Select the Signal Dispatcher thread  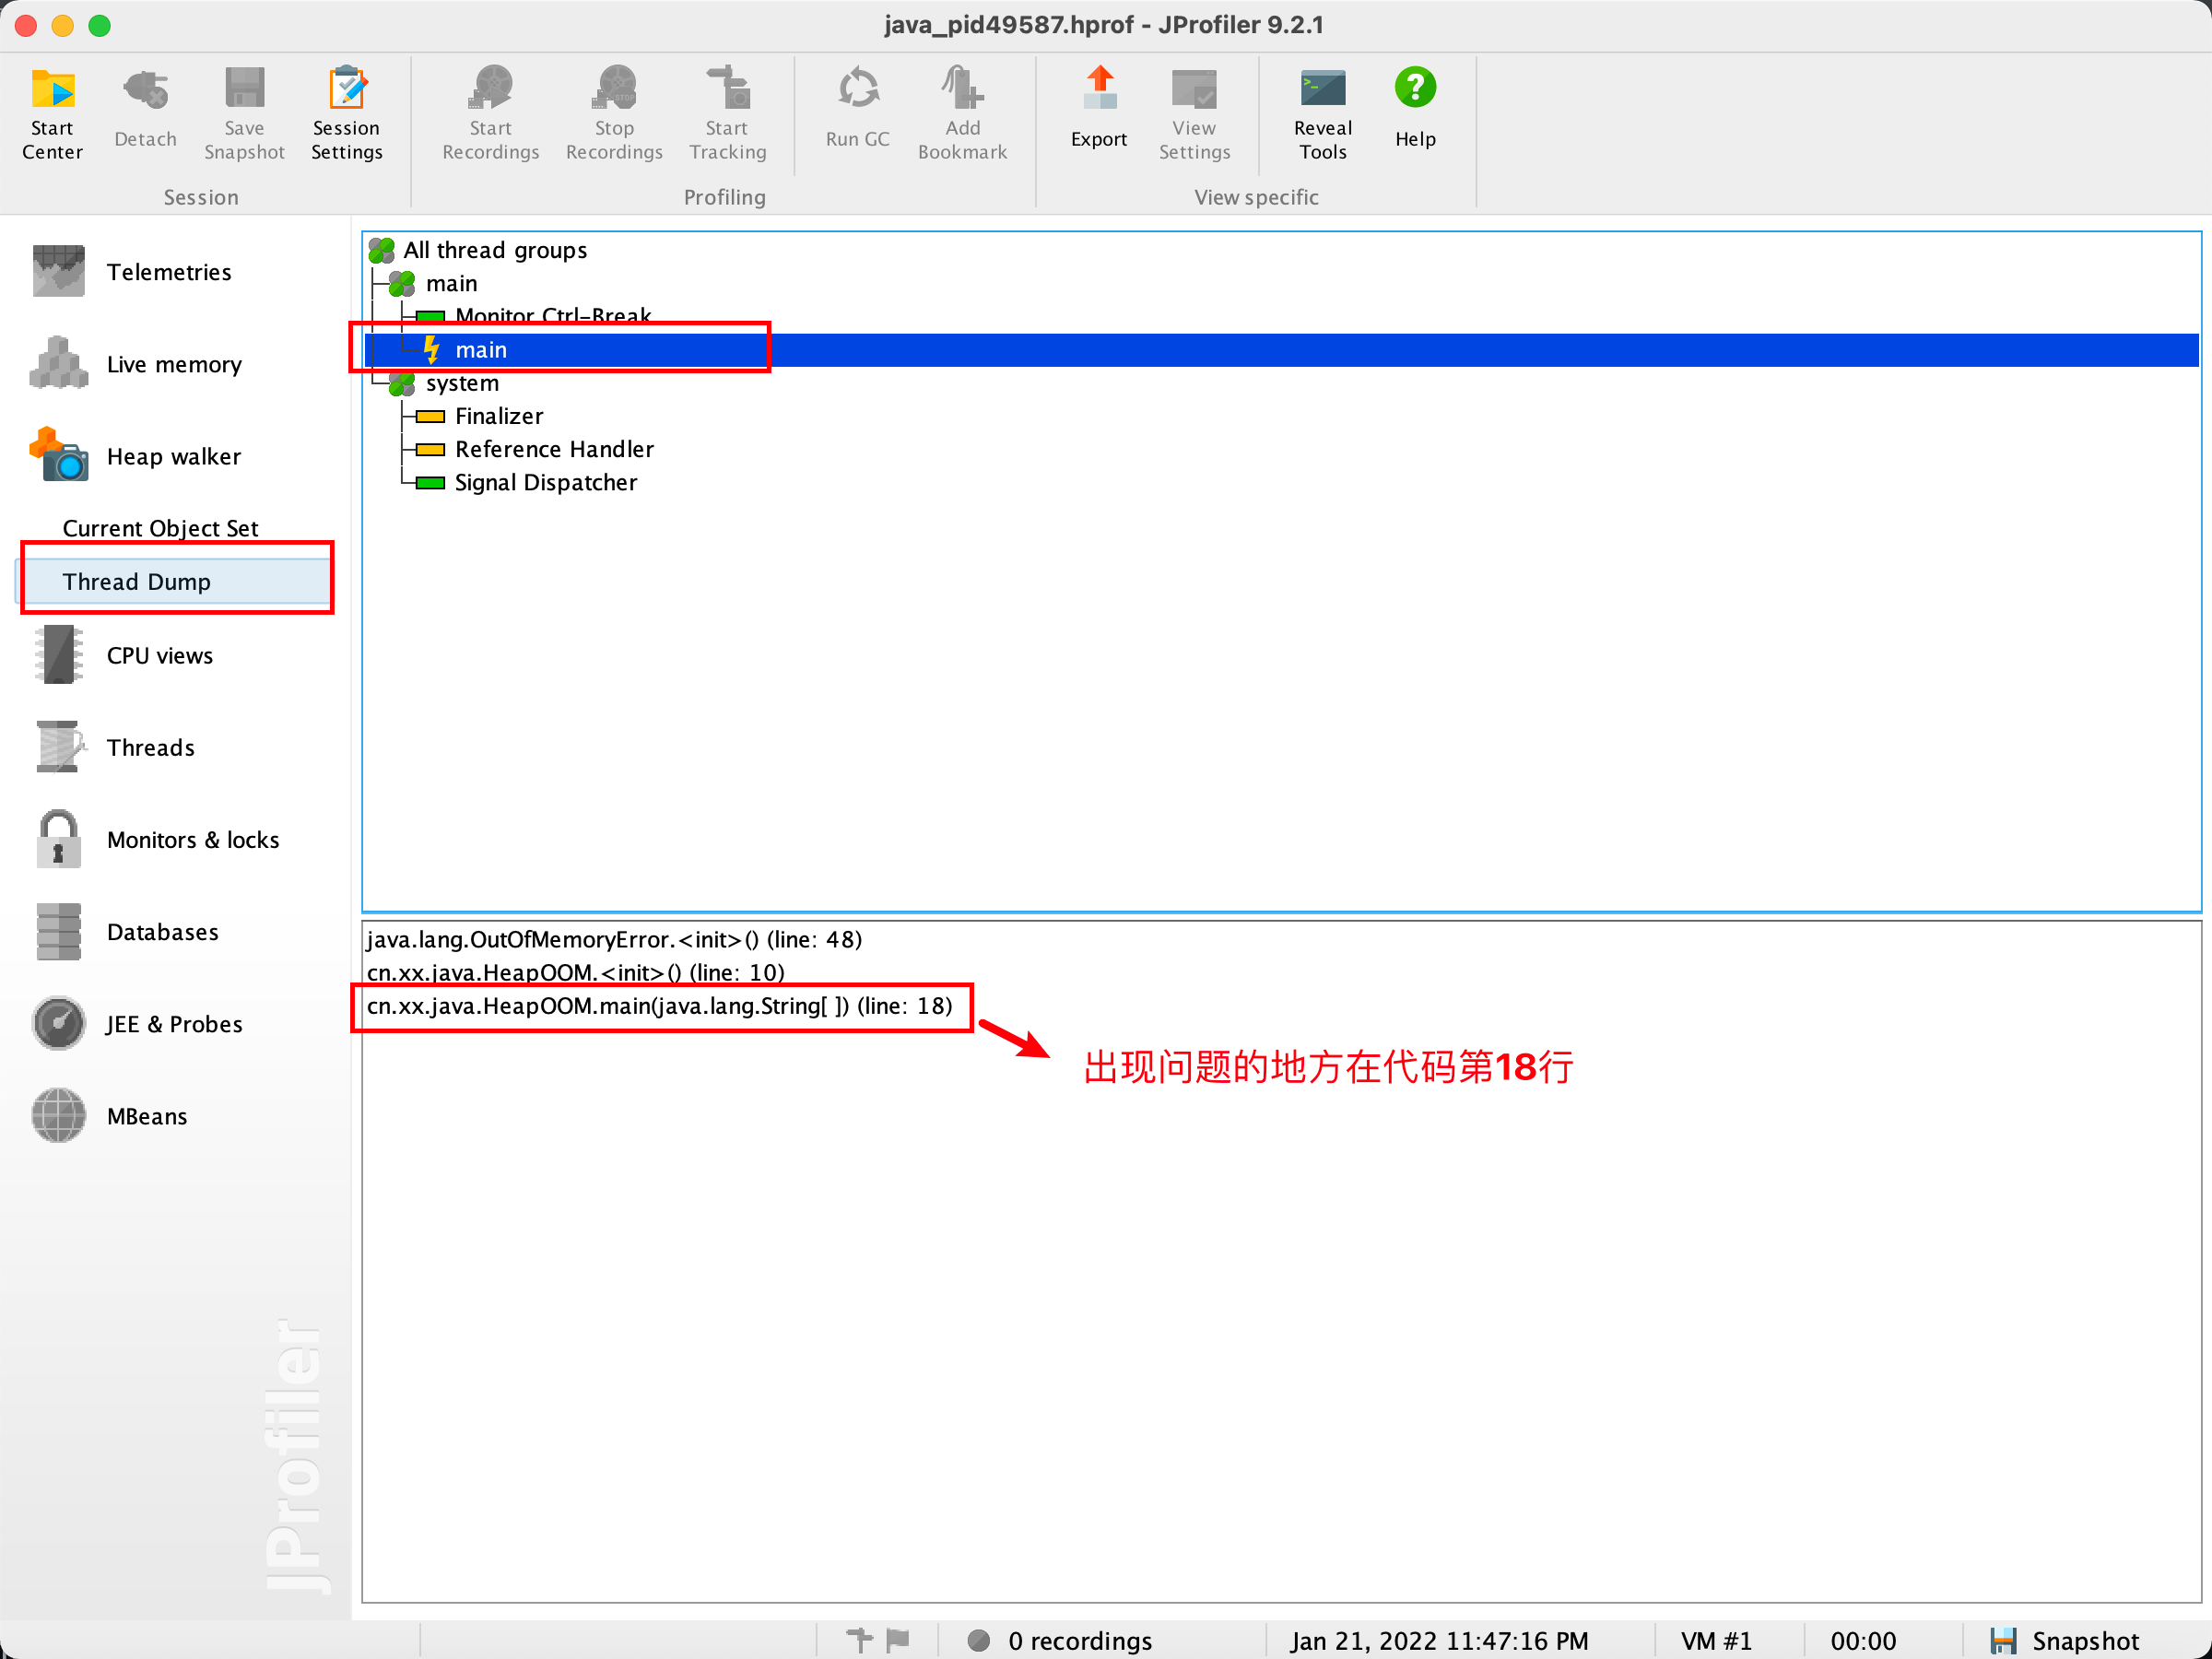(x=545, y=483)
